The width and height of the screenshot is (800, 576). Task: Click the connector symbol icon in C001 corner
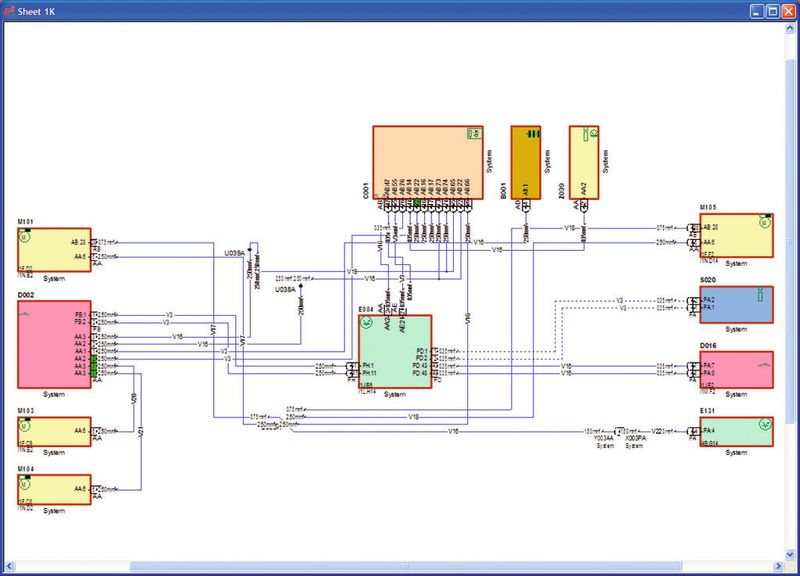(x=474, y=134)
